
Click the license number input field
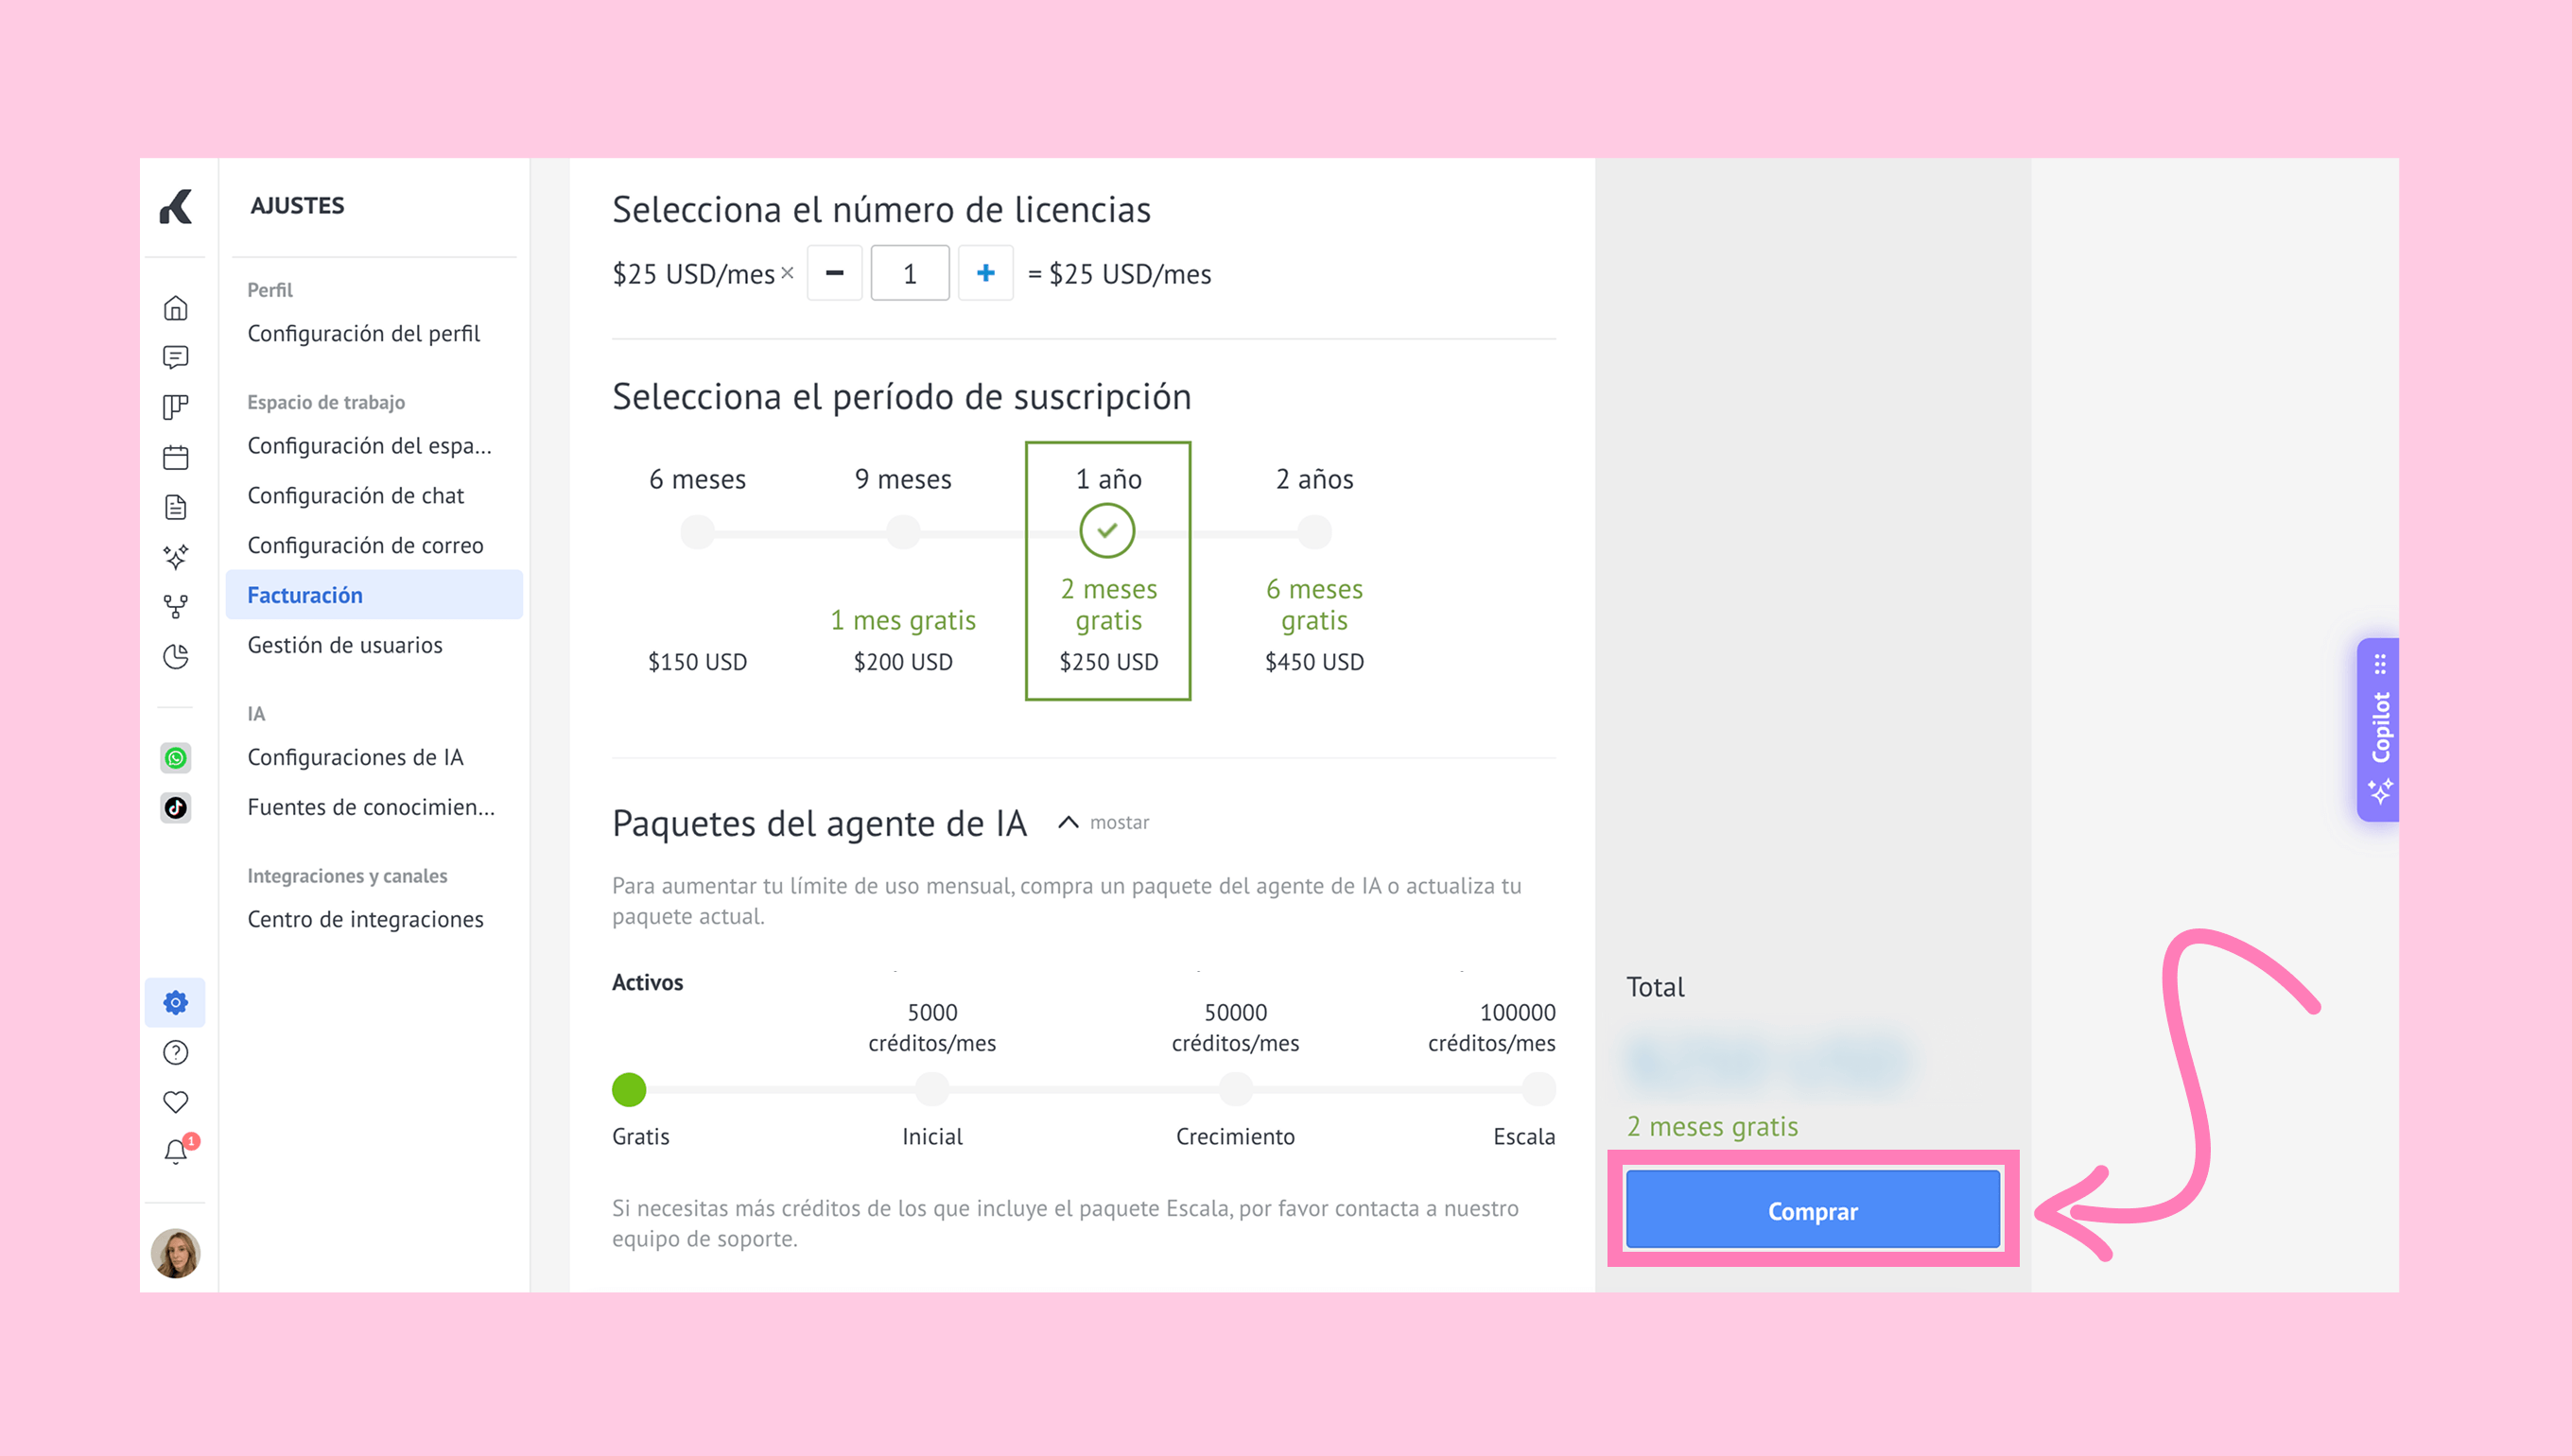click(x=909, y=273)
